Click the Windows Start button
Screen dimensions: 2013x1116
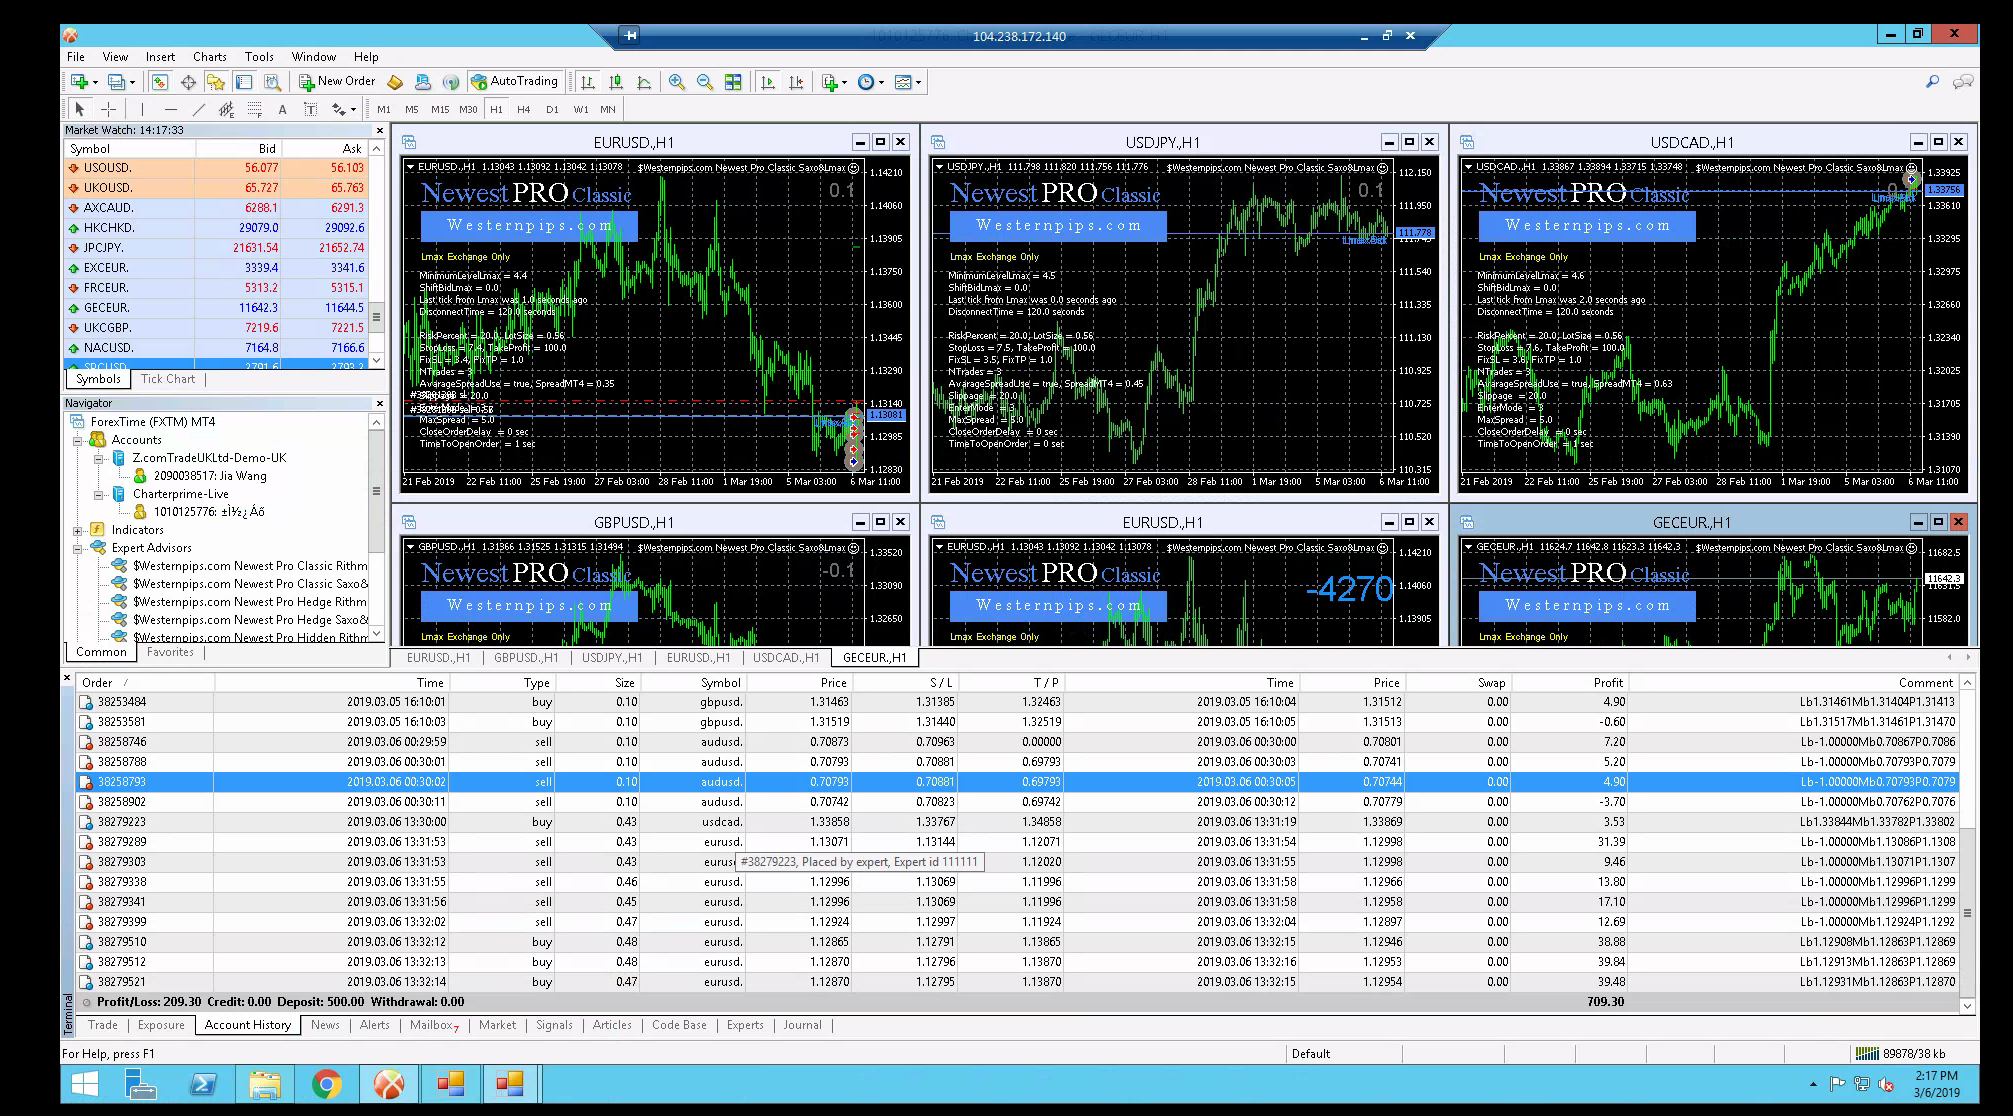click(85, 1084)
